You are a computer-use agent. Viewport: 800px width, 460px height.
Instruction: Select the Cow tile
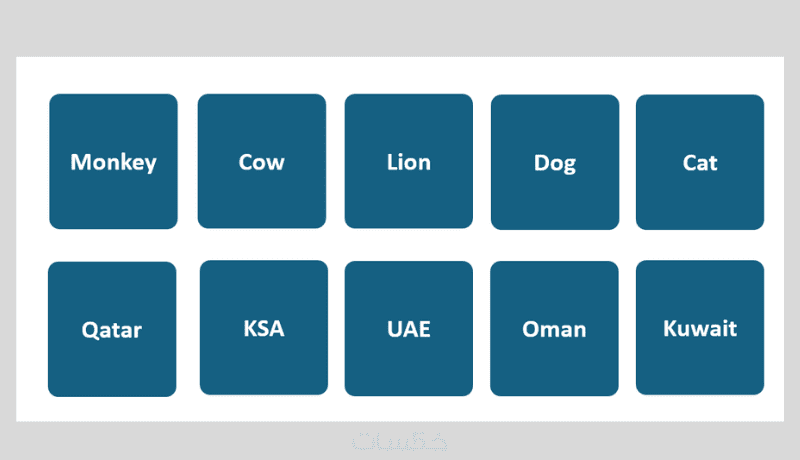click(261, 162)
